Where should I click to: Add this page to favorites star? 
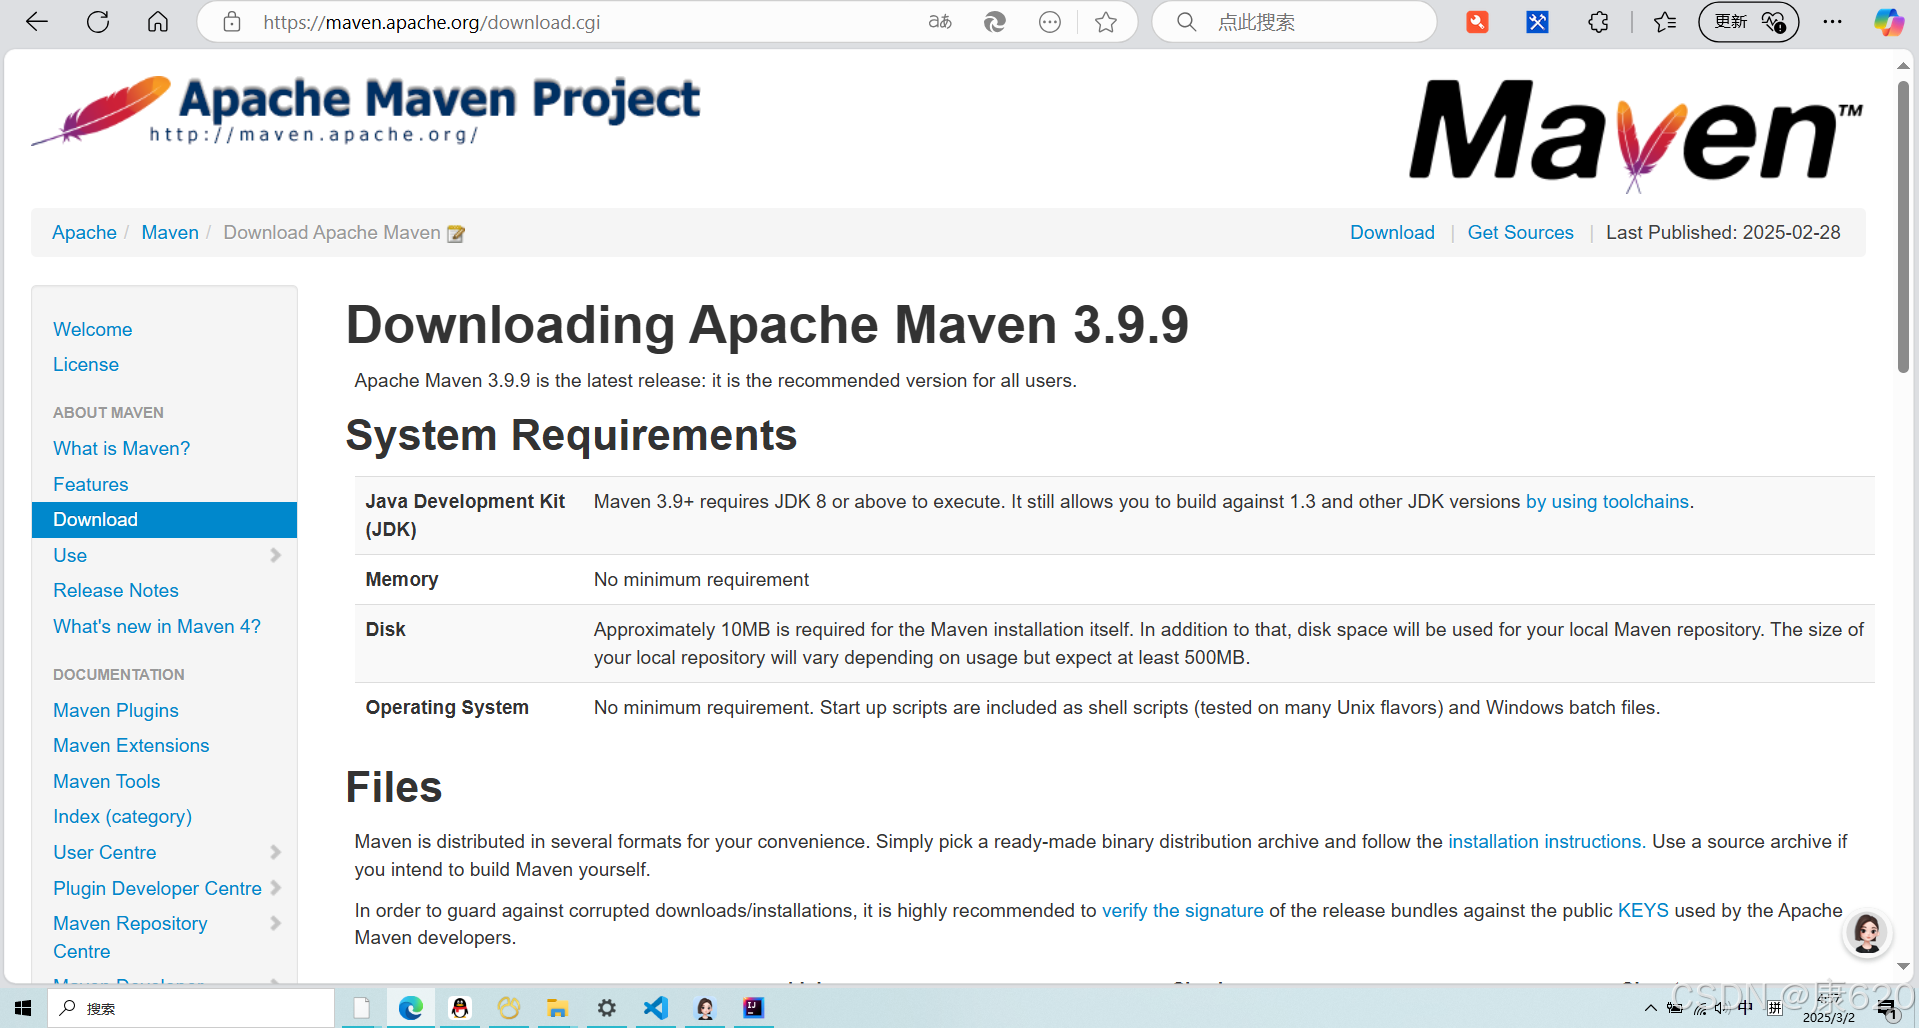[1106, 22]
